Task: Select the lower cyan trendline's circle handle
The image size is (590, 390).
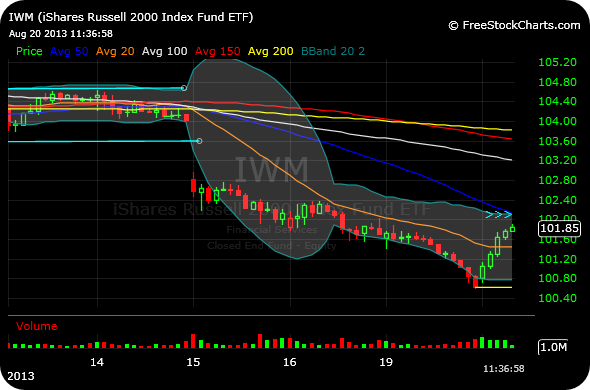Action: pos(199,141)
